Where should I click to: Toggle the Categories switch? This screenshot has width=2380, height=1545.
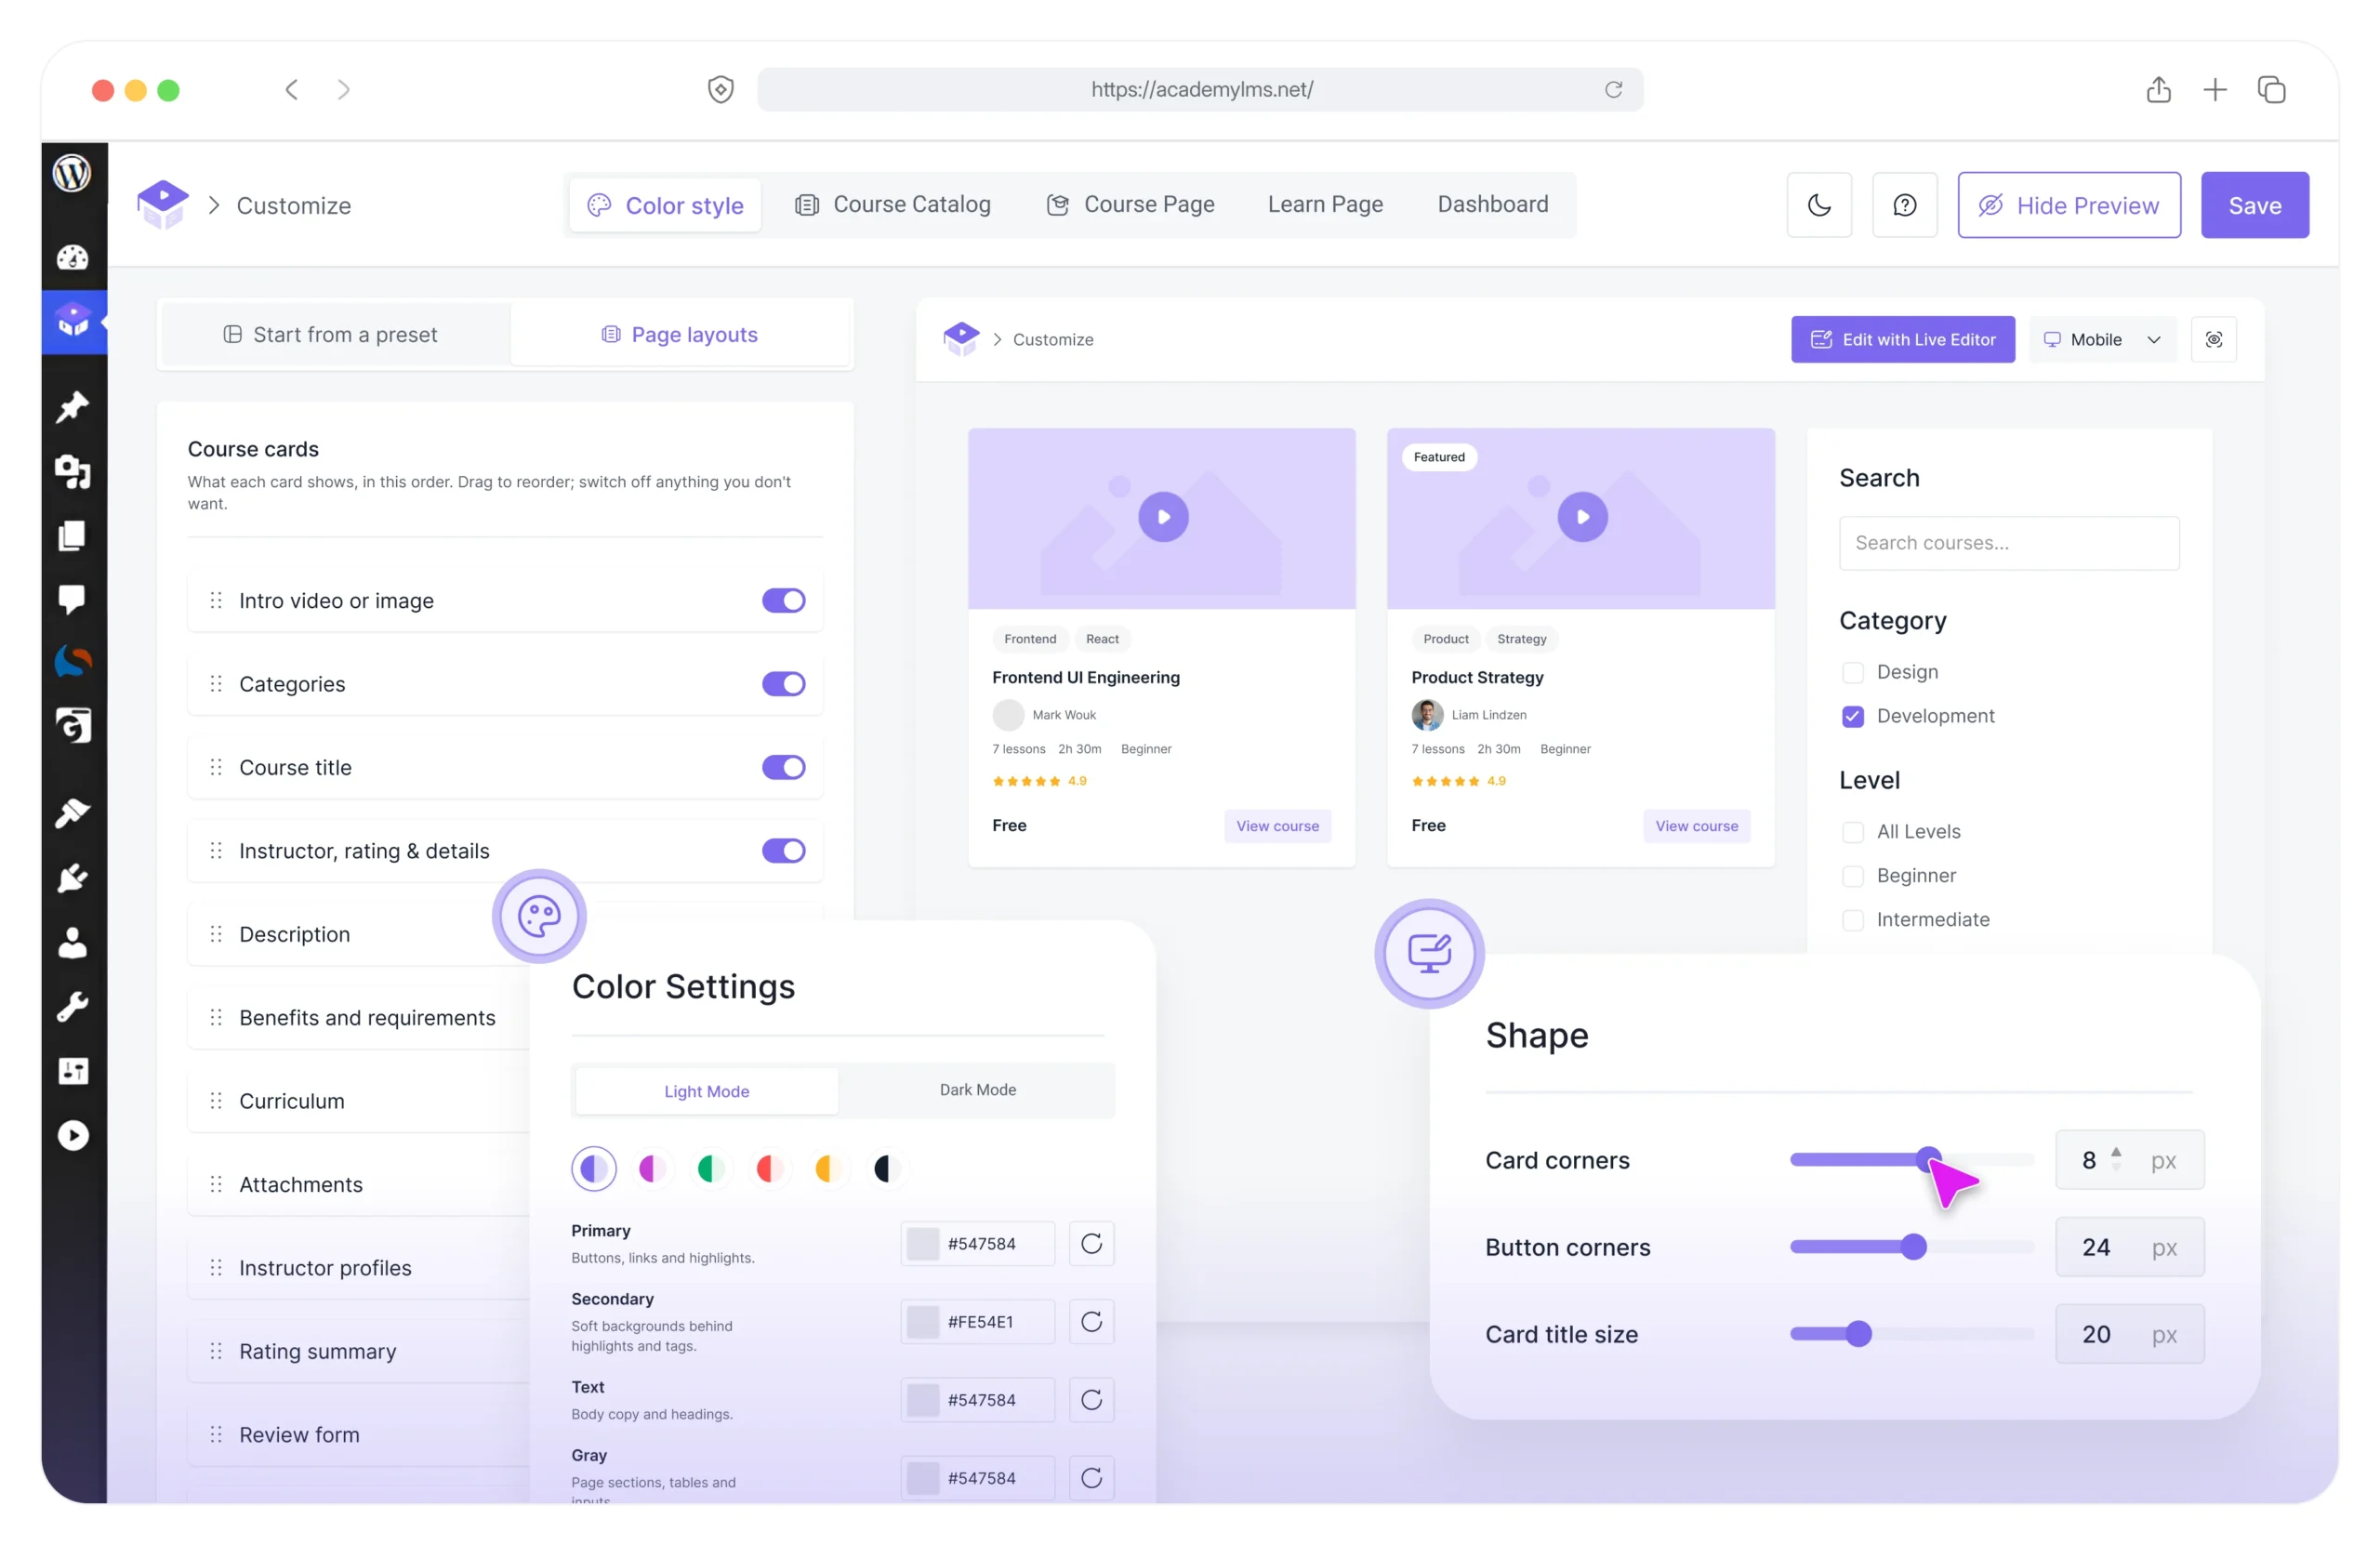[x=783, y=684]
